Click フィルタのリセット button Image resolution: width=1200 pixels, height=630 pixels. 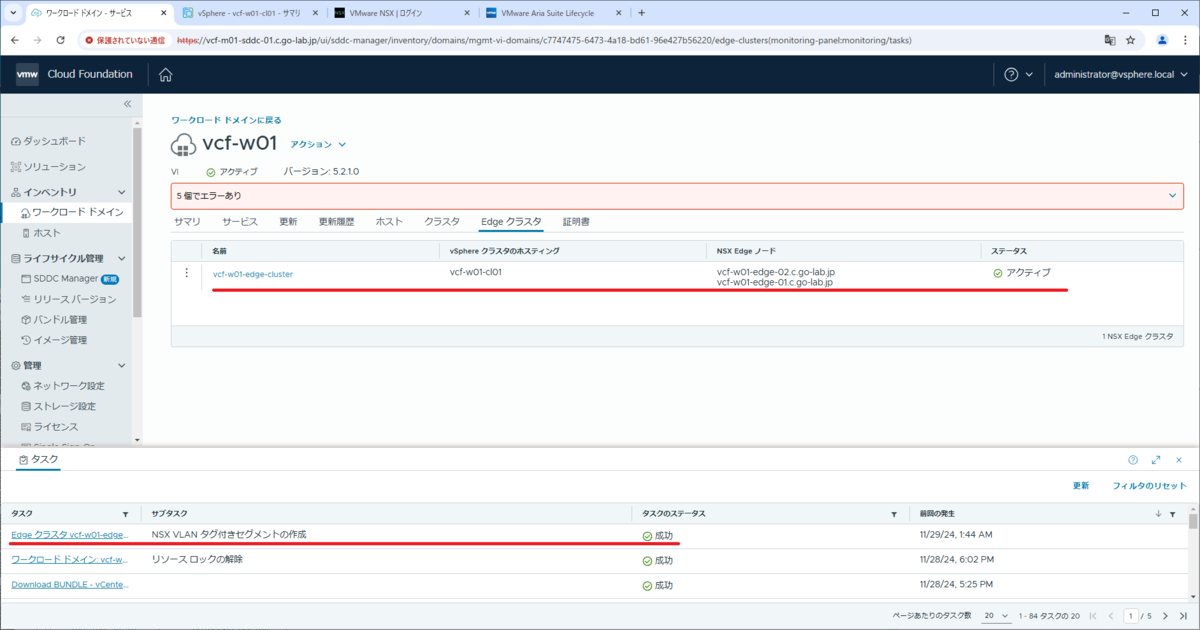click(x=1150, y=486)
